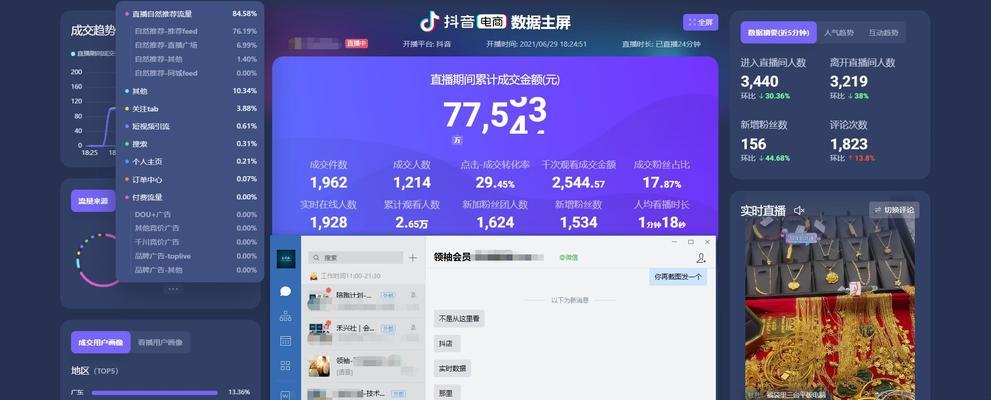Open the 禾兴社 conversation
Image resolution: width=991 pixels, height=400 pixels.
(x=363, y=333)
